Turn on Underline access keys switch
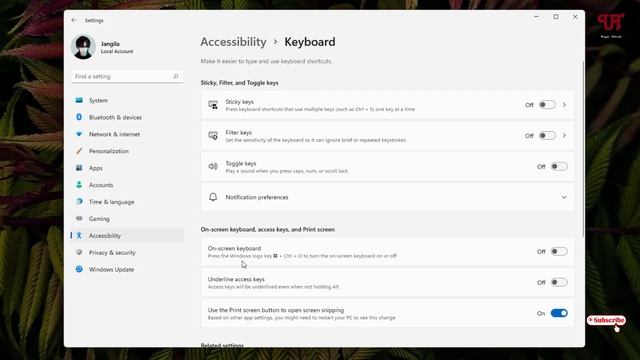Viewport: 640px width, 360px height. pos(559,282)
